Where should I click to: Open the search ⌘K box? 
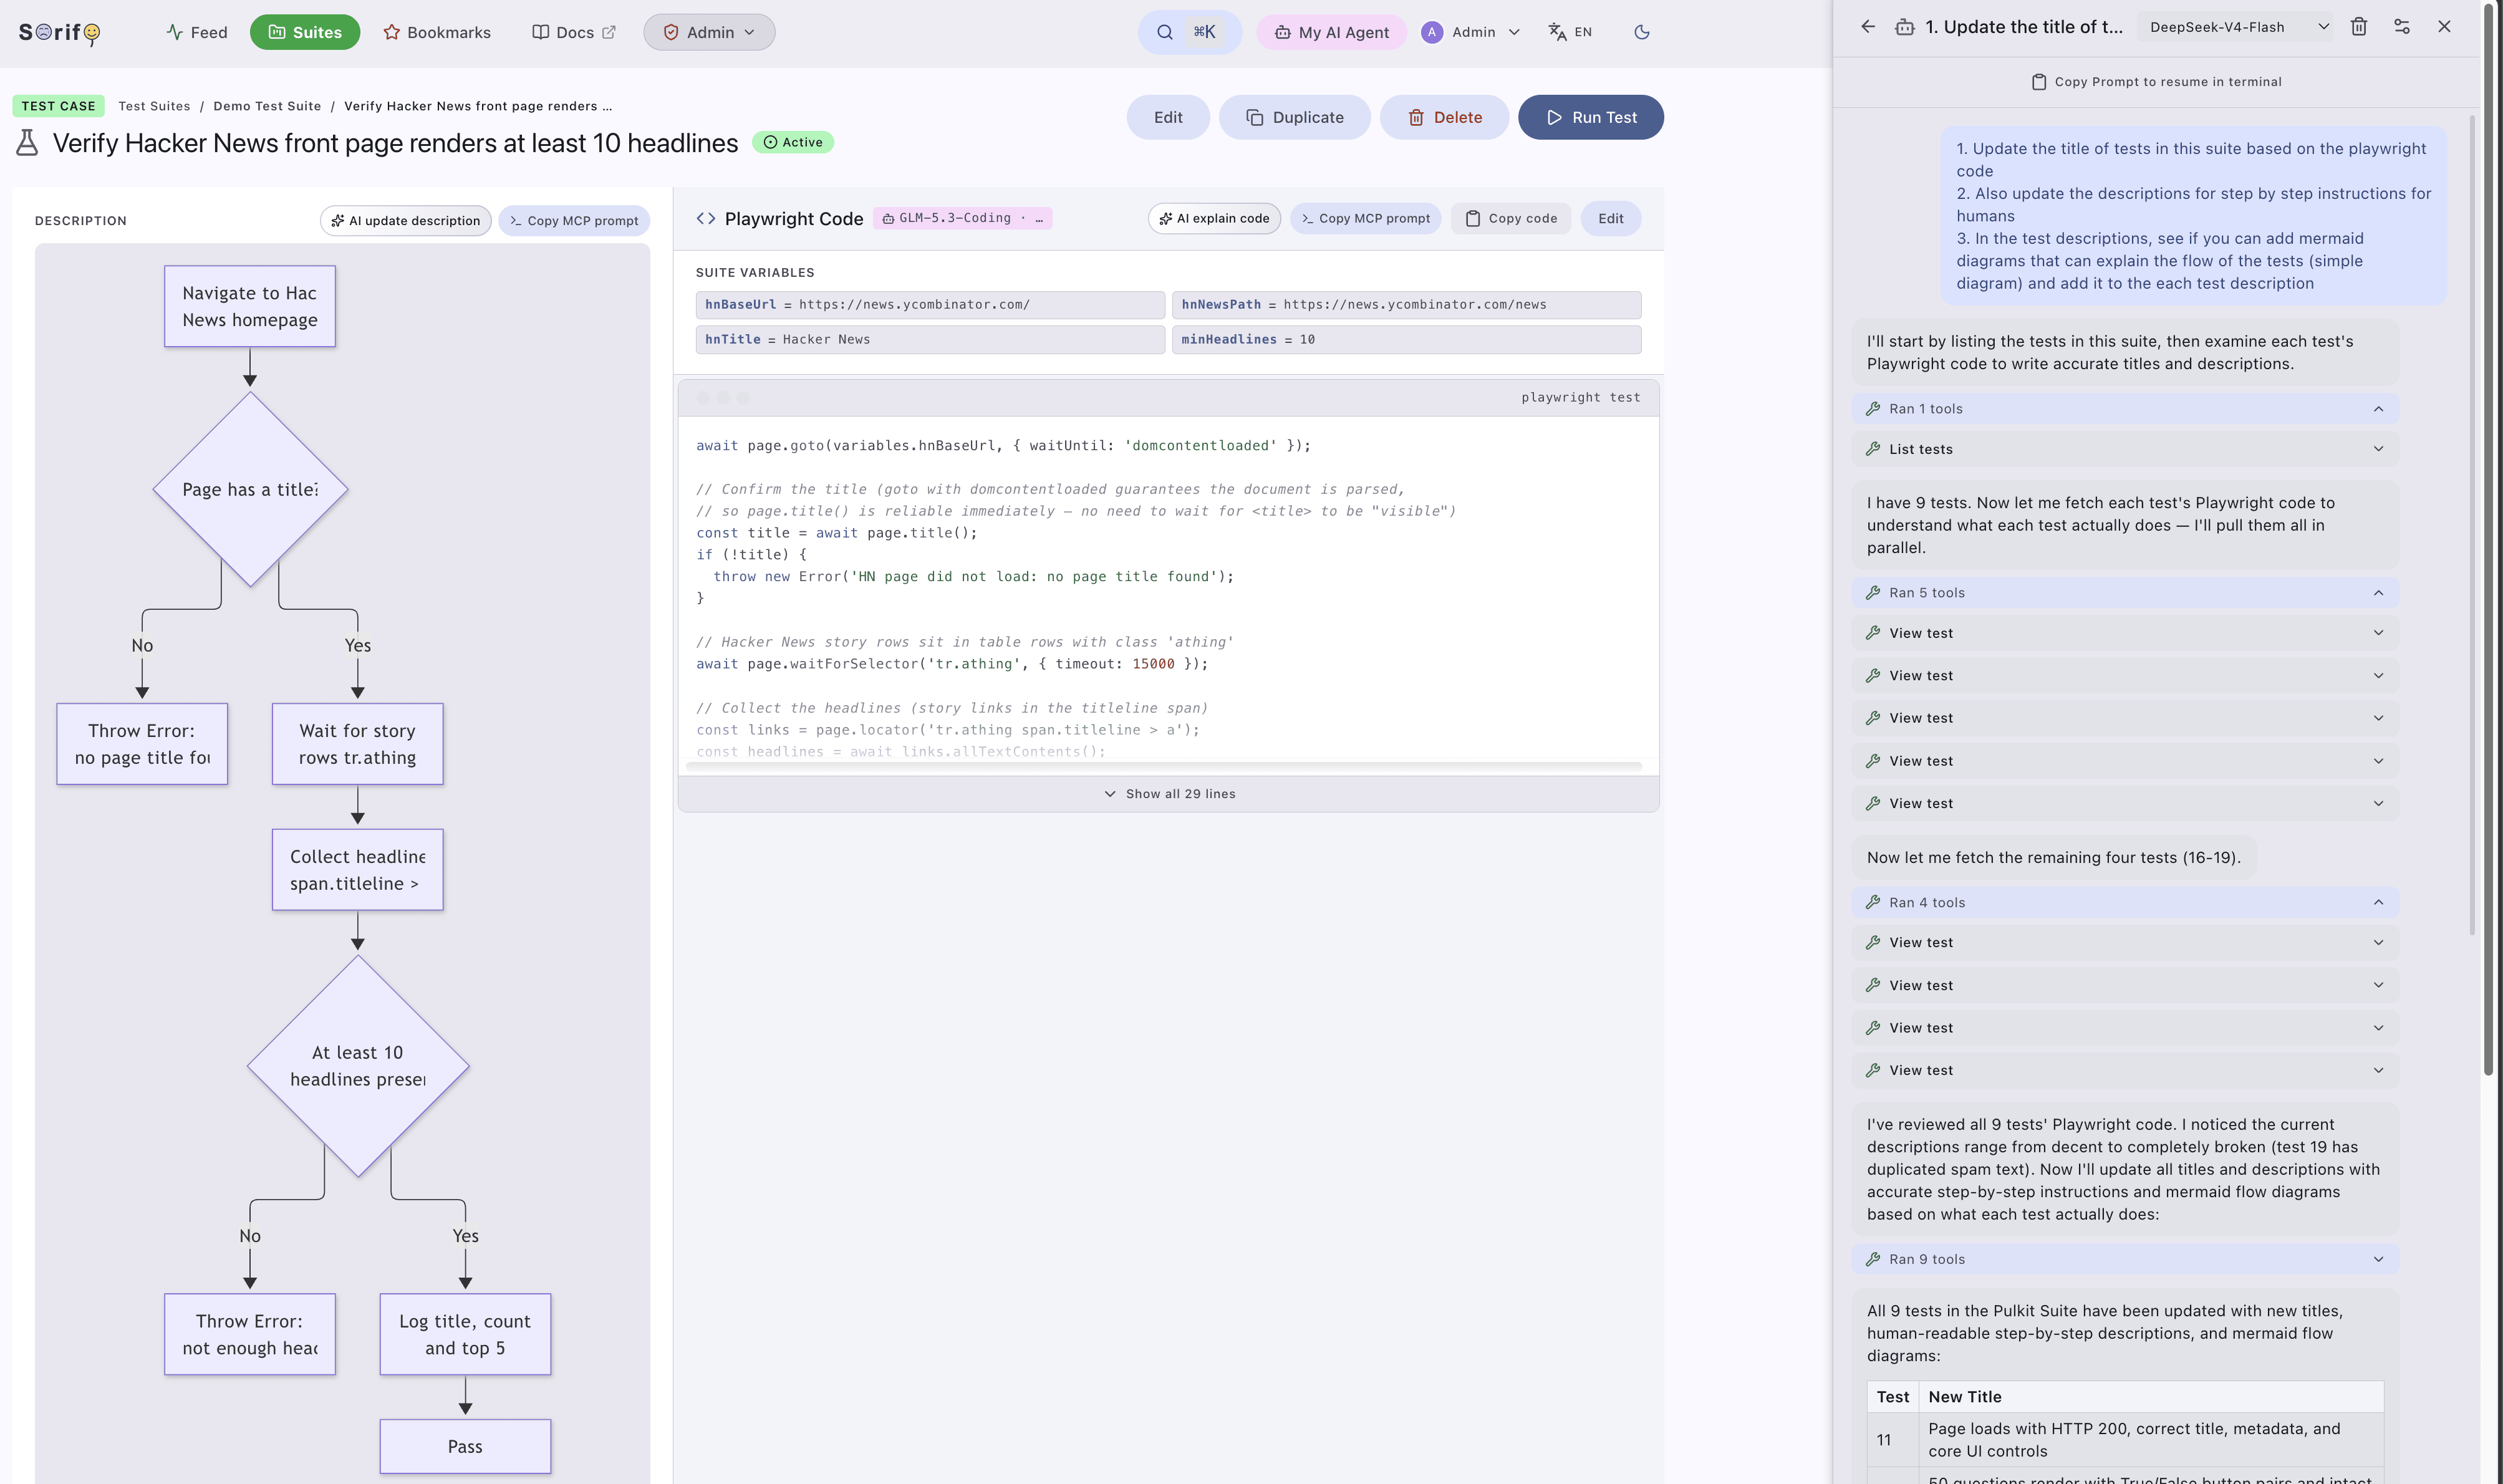click(1189, 32)
